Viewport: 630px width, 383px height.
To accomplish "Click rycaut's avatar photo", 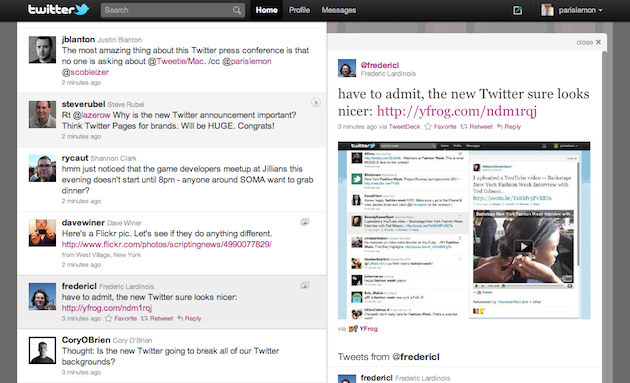I will 42,168.
